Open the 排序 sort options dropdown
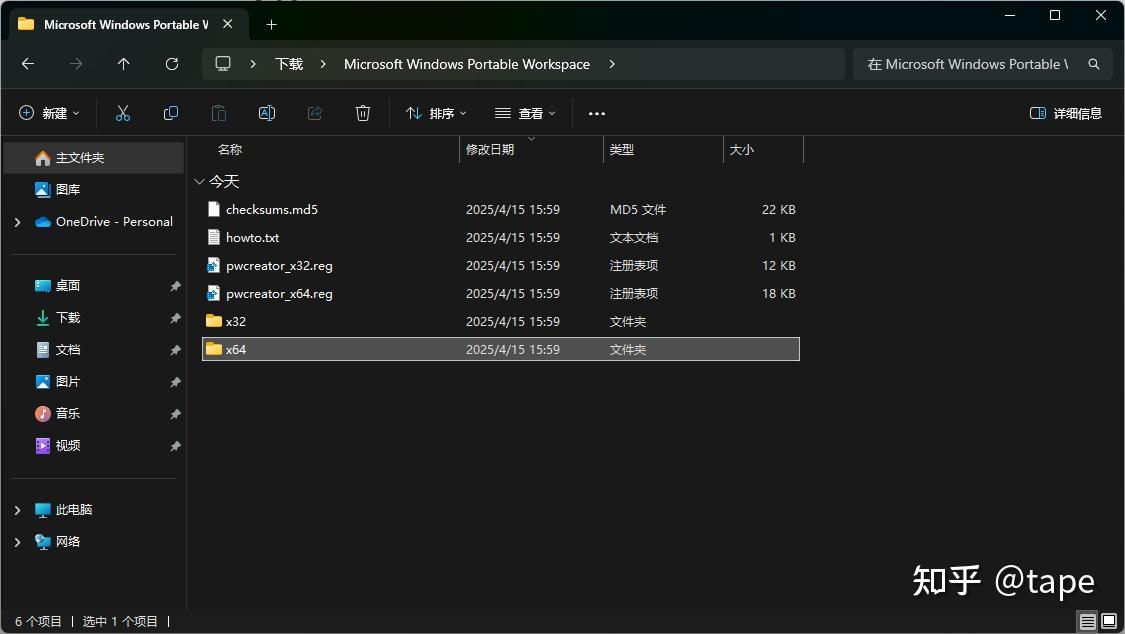 click(x=435, y=112)
